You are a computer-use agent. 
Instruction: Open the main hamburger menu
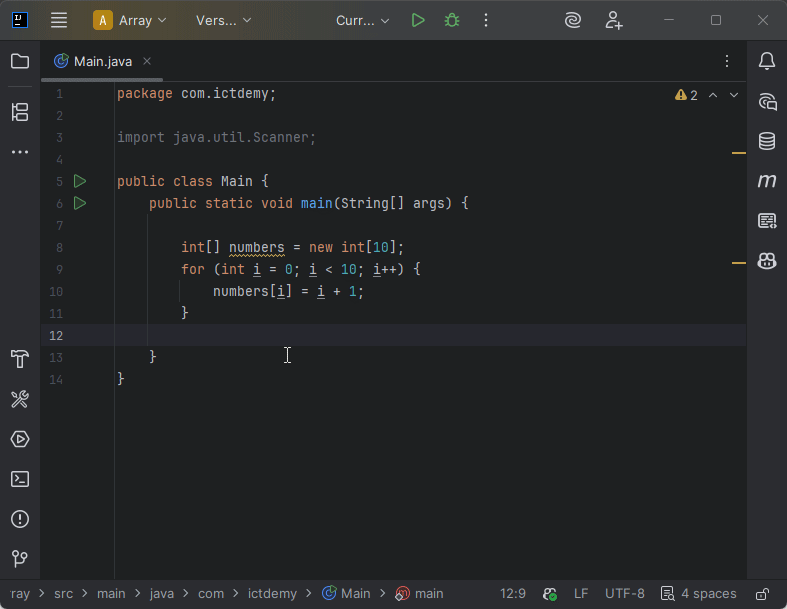pos(59,20)
